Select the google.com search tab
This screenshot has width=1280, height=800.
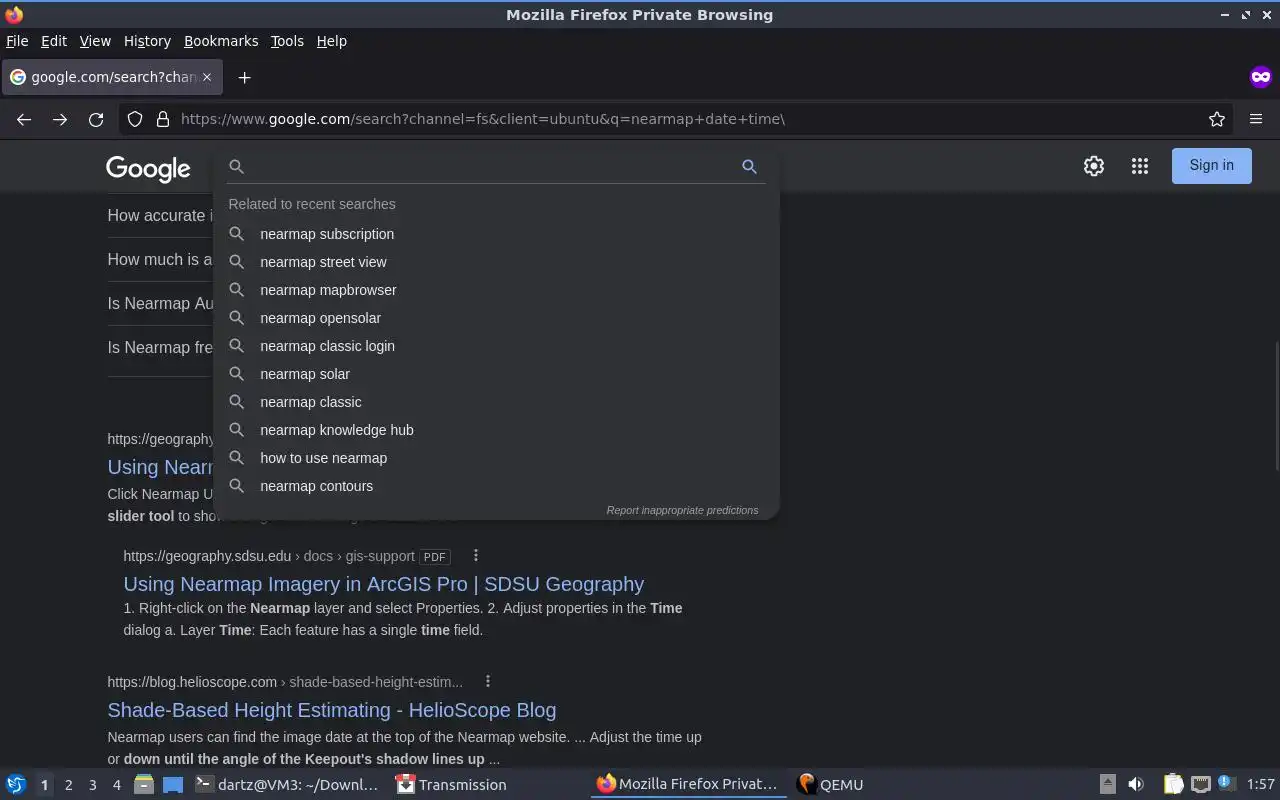coord(112,77)
